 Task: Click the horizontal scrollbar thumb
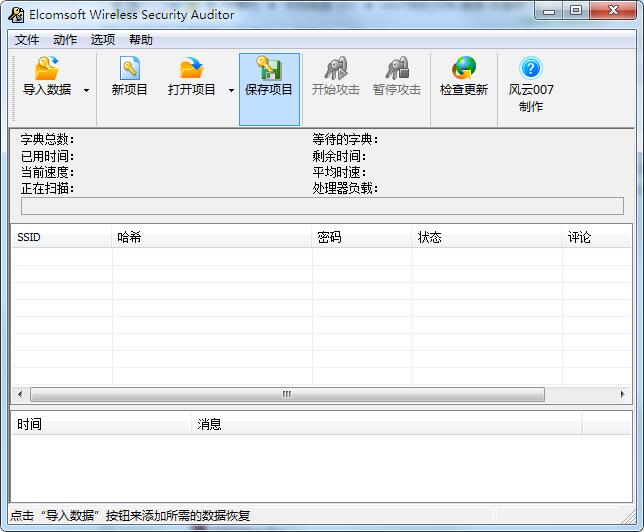[x=288, y=394]
